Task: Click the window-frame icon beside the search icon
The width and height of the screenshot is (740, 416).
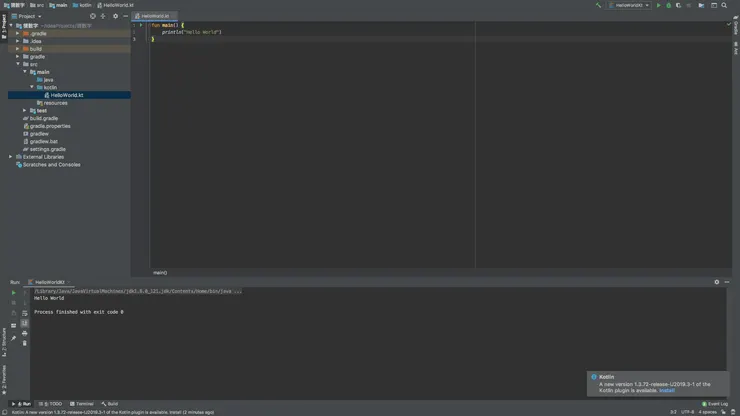Action: (714, 5)
